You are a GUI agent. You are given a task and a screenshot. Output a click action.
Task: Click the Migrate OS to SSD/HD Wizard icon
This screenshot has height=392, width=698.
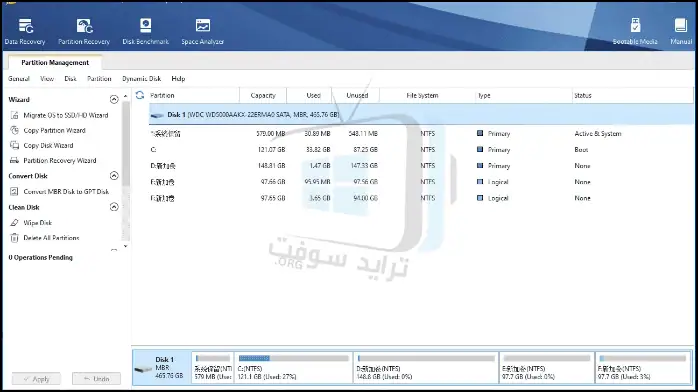click(x=14, y=115)
